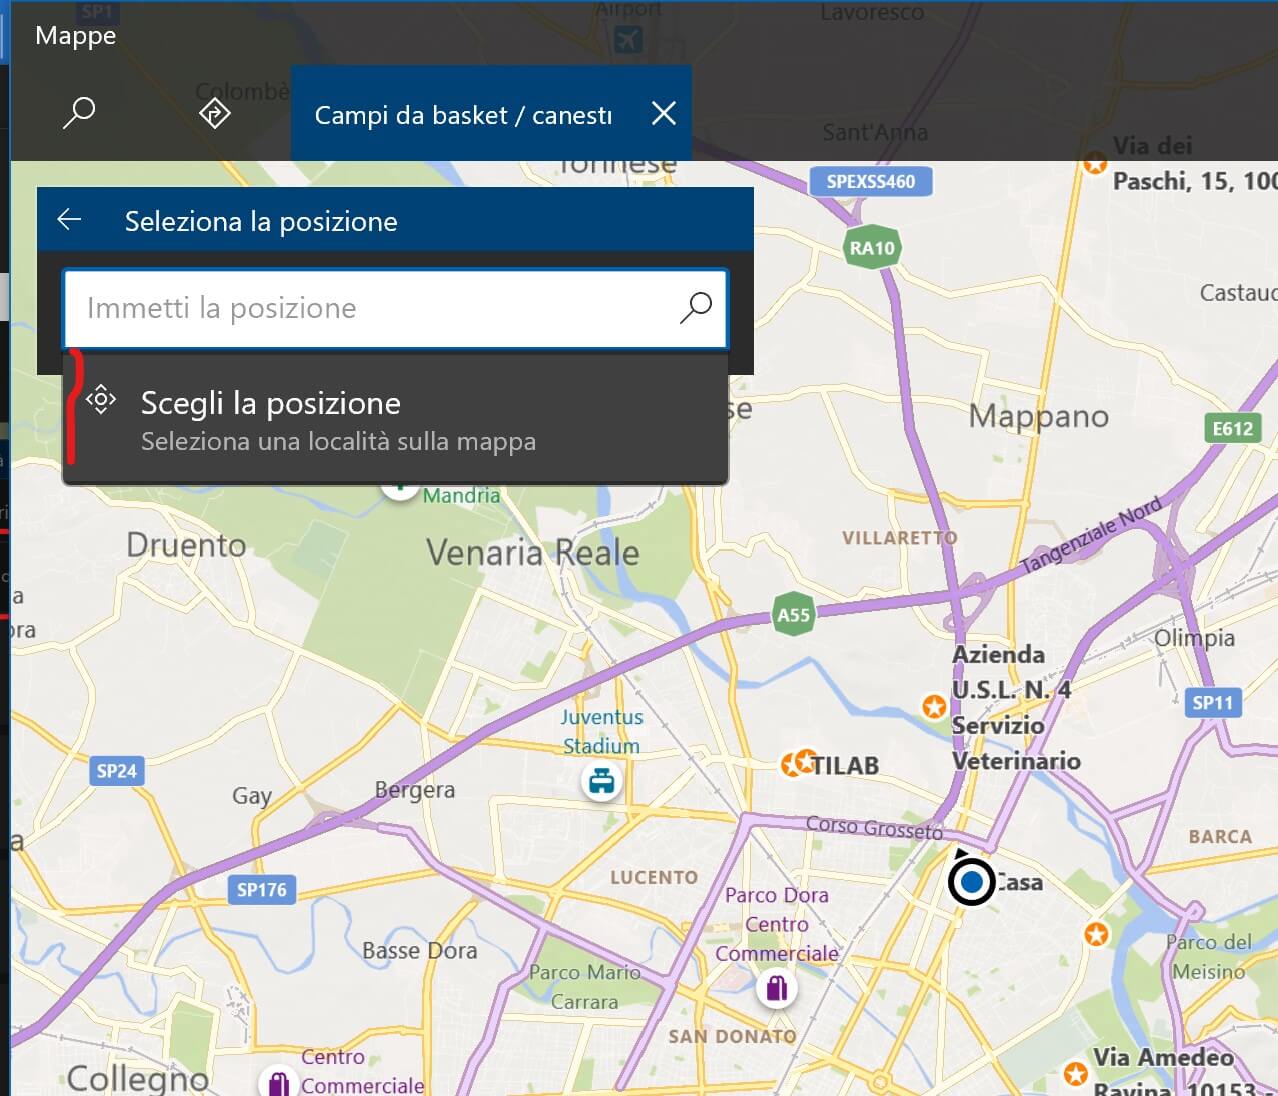Click the Azienda U.S.L. N. 4 star marker
The width and height of the screenshot is (1278, 1096).
coord(934,707)
